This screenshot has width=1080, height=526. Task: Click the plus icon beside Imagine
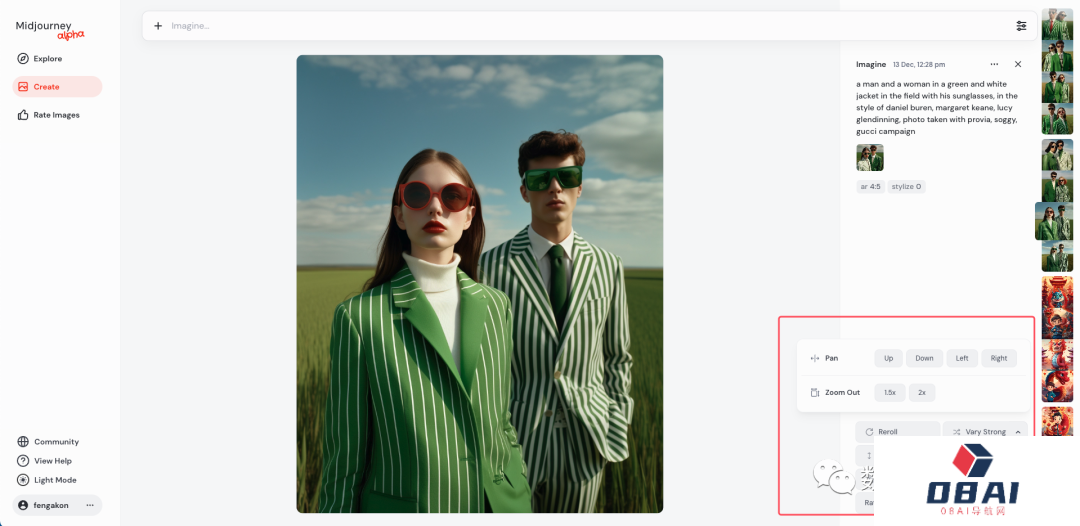pos(158,26)
